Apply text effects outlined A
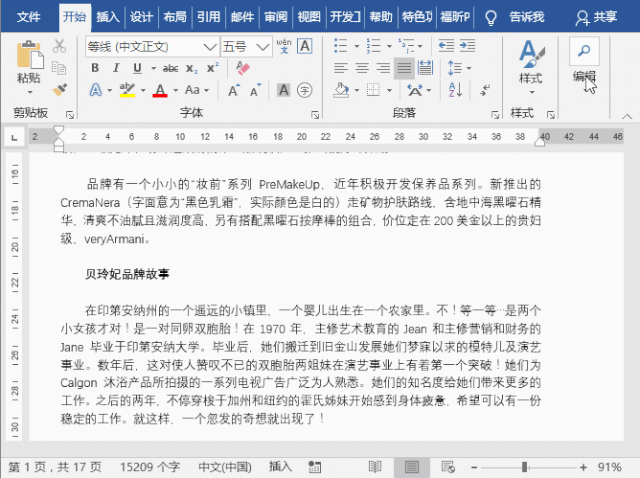640x478 pixels. 96,90
